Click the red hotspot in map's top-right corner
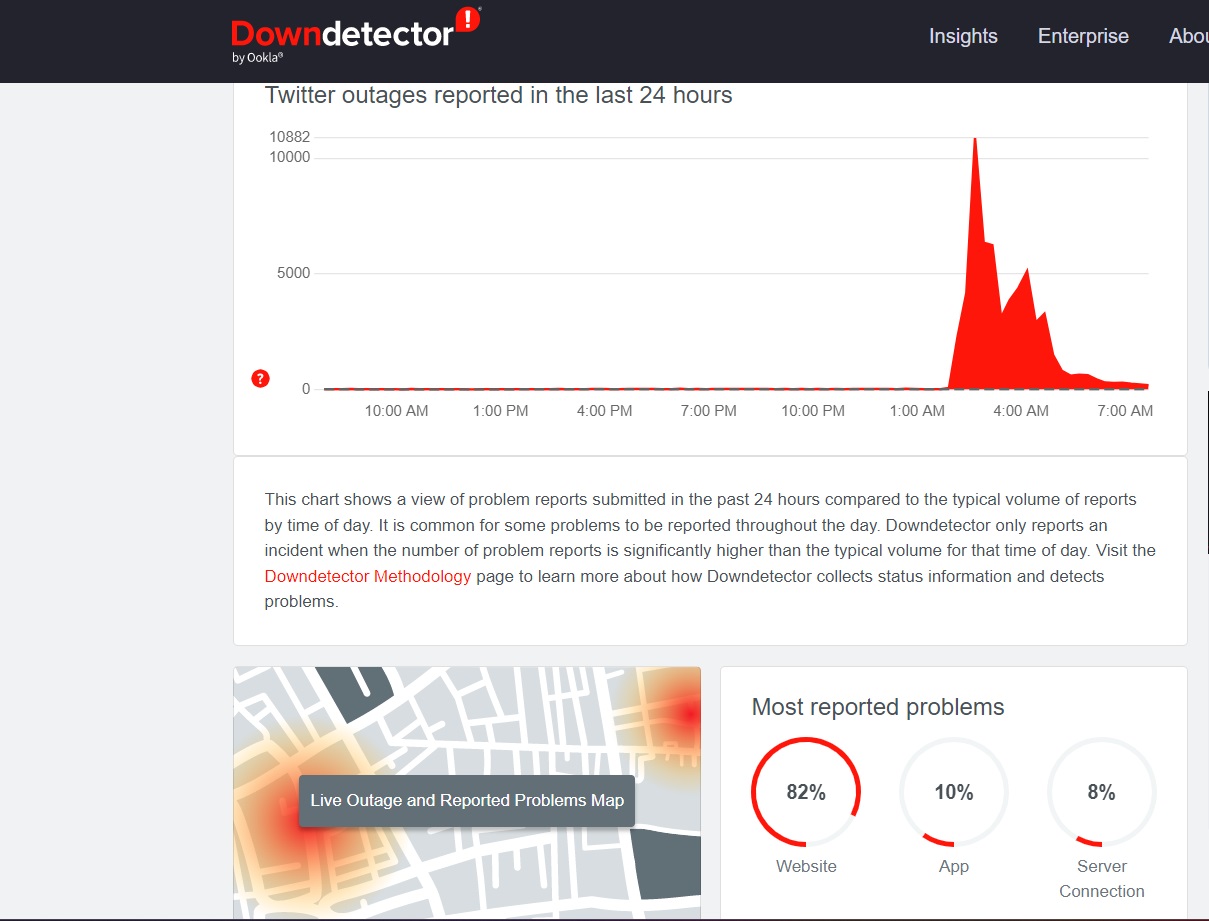This screenshot has width=1209, height=921. coord(688,713)
